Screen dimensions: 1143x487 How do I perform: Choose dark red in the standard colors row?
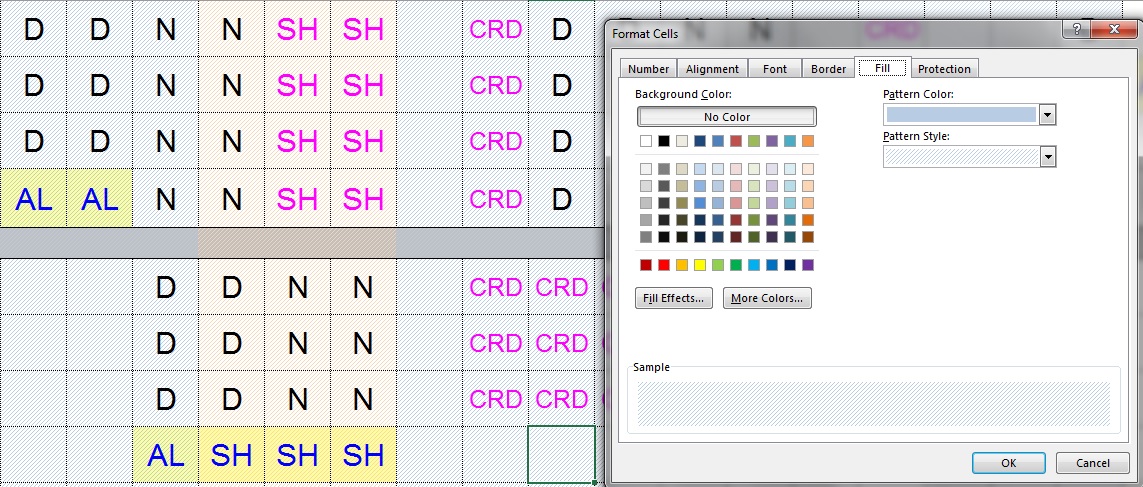646,265
